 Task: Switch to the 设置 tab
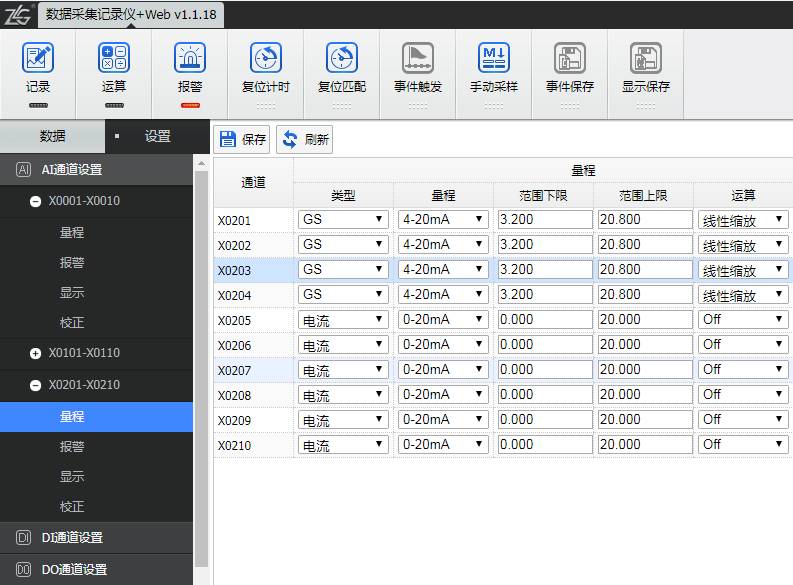coord(157,136)
